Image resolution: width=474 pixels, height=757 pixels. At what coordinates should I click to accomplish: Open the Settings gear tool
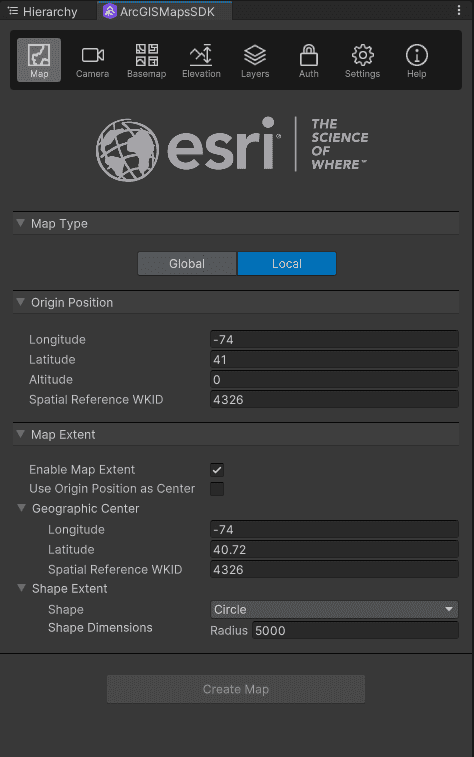pos(362,60)
